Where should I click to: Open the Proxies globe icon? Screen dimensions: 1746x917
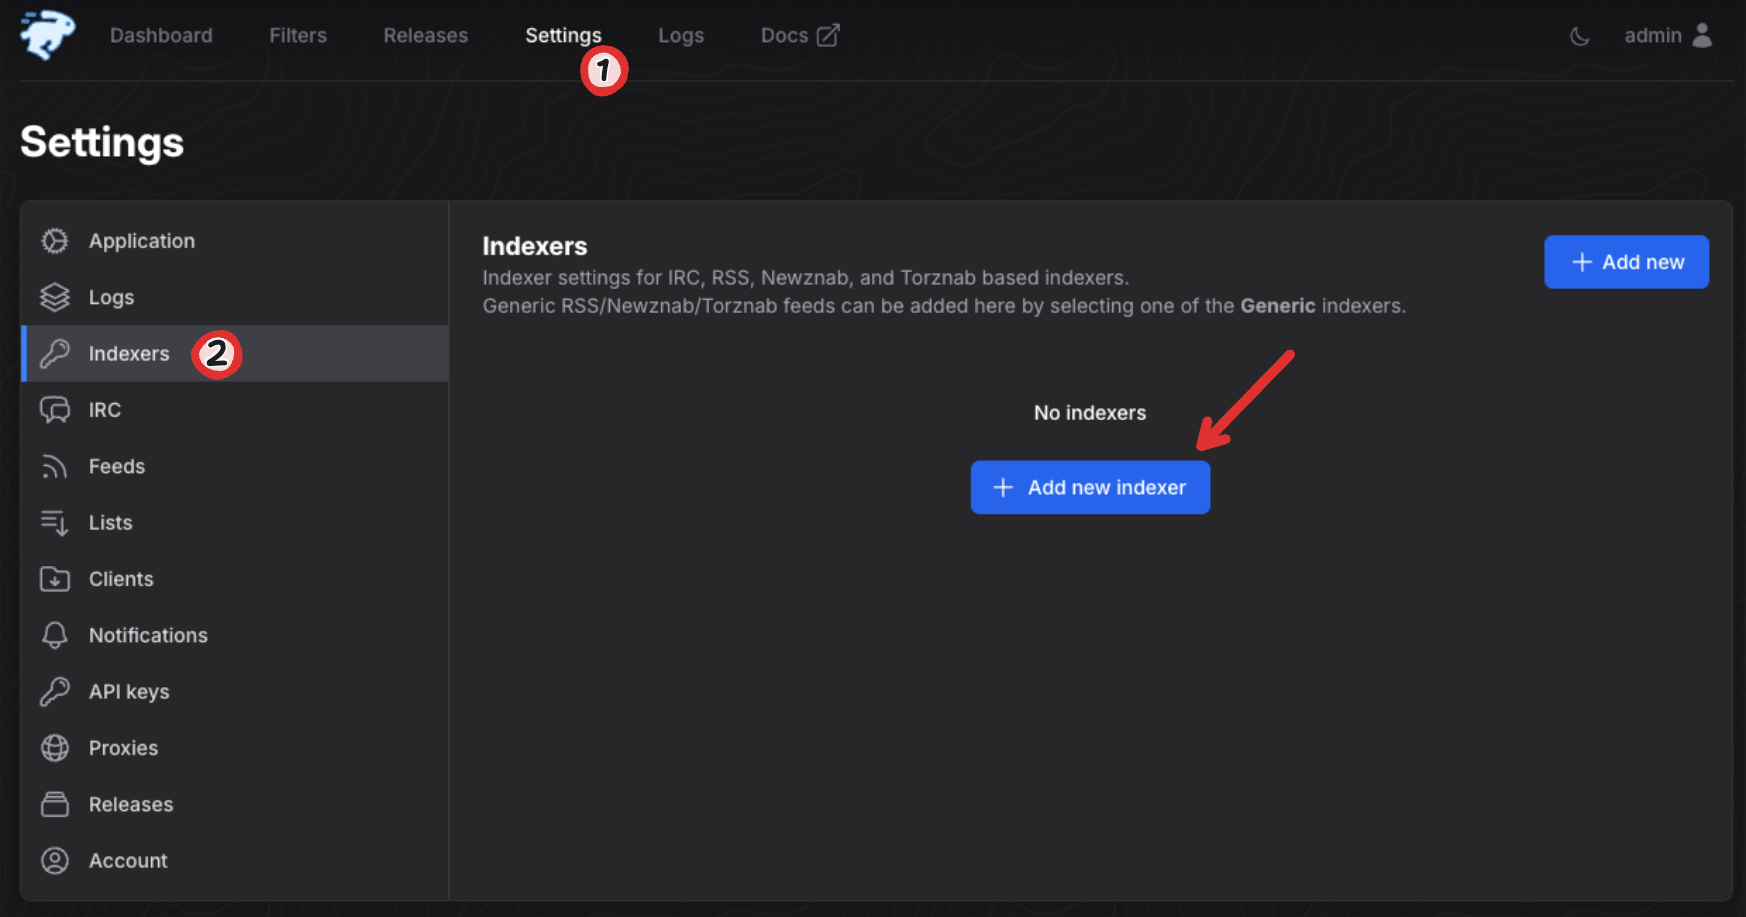pyautogui.click(x=55, y=748)
